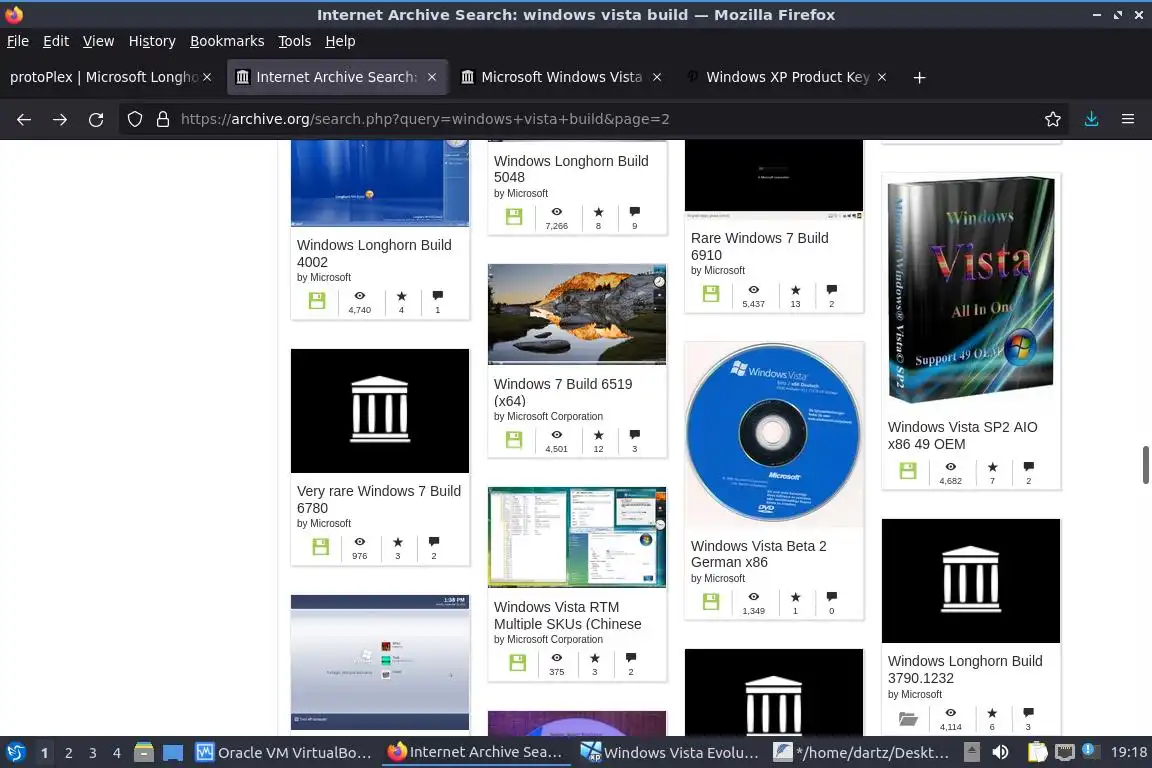
Task: Open the tracking protection shield icon
Action: pos(134,119)
